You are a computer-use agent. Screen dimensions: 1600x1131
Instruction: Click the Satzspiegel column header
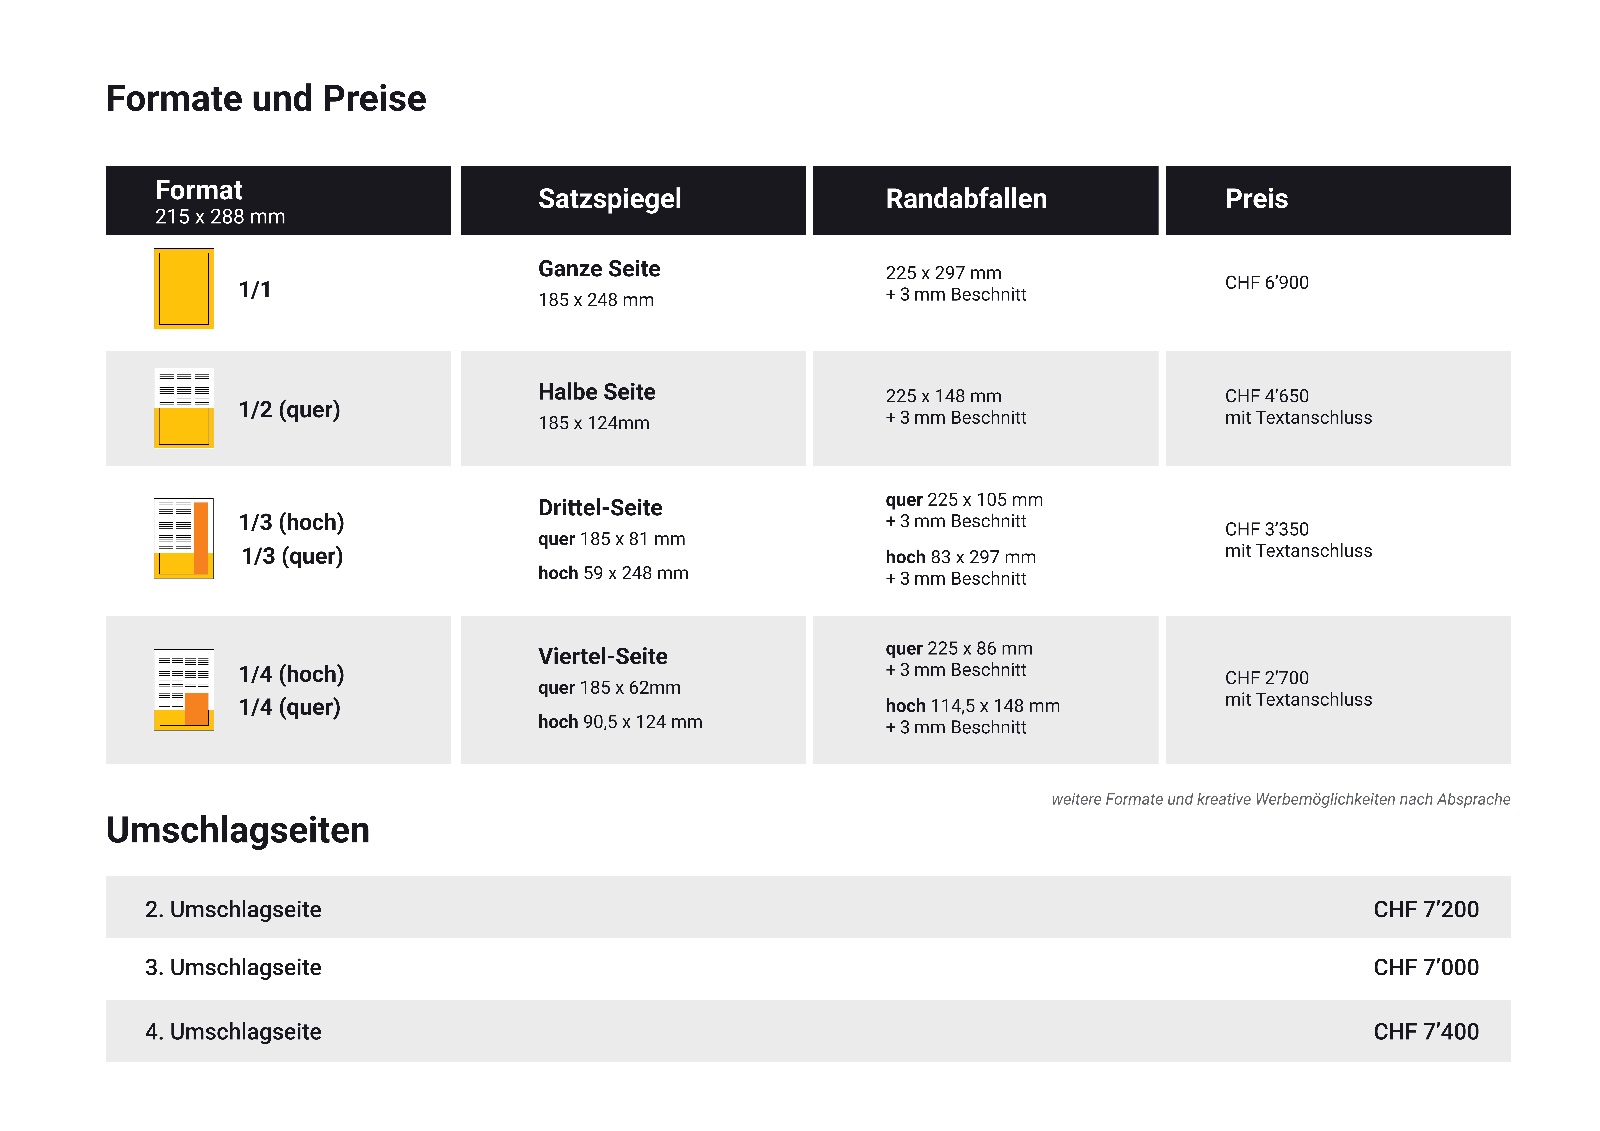(x=609, y=199)
